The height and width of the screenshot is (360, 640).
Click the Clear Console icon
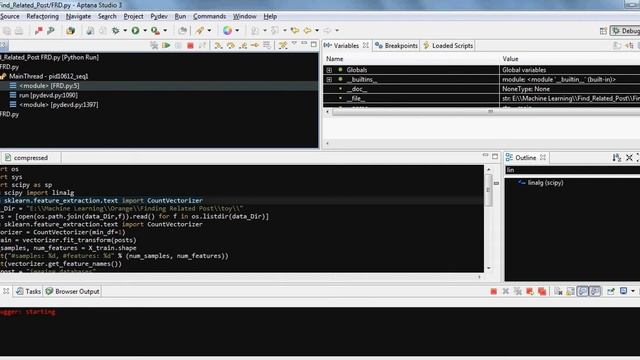[x=558, y=291]
